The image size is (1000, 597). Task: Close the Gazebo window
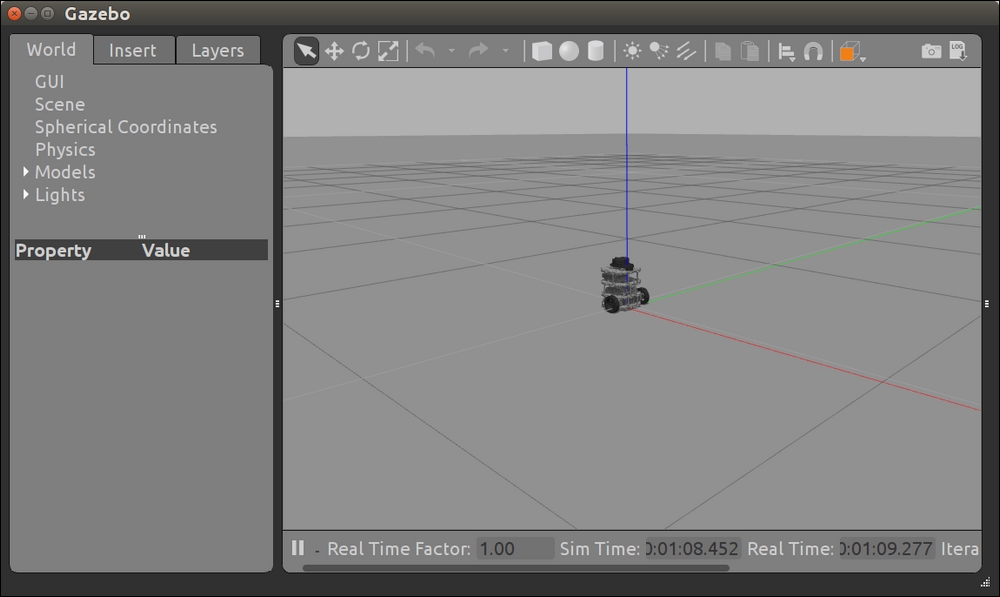click(x=15, y=13)
